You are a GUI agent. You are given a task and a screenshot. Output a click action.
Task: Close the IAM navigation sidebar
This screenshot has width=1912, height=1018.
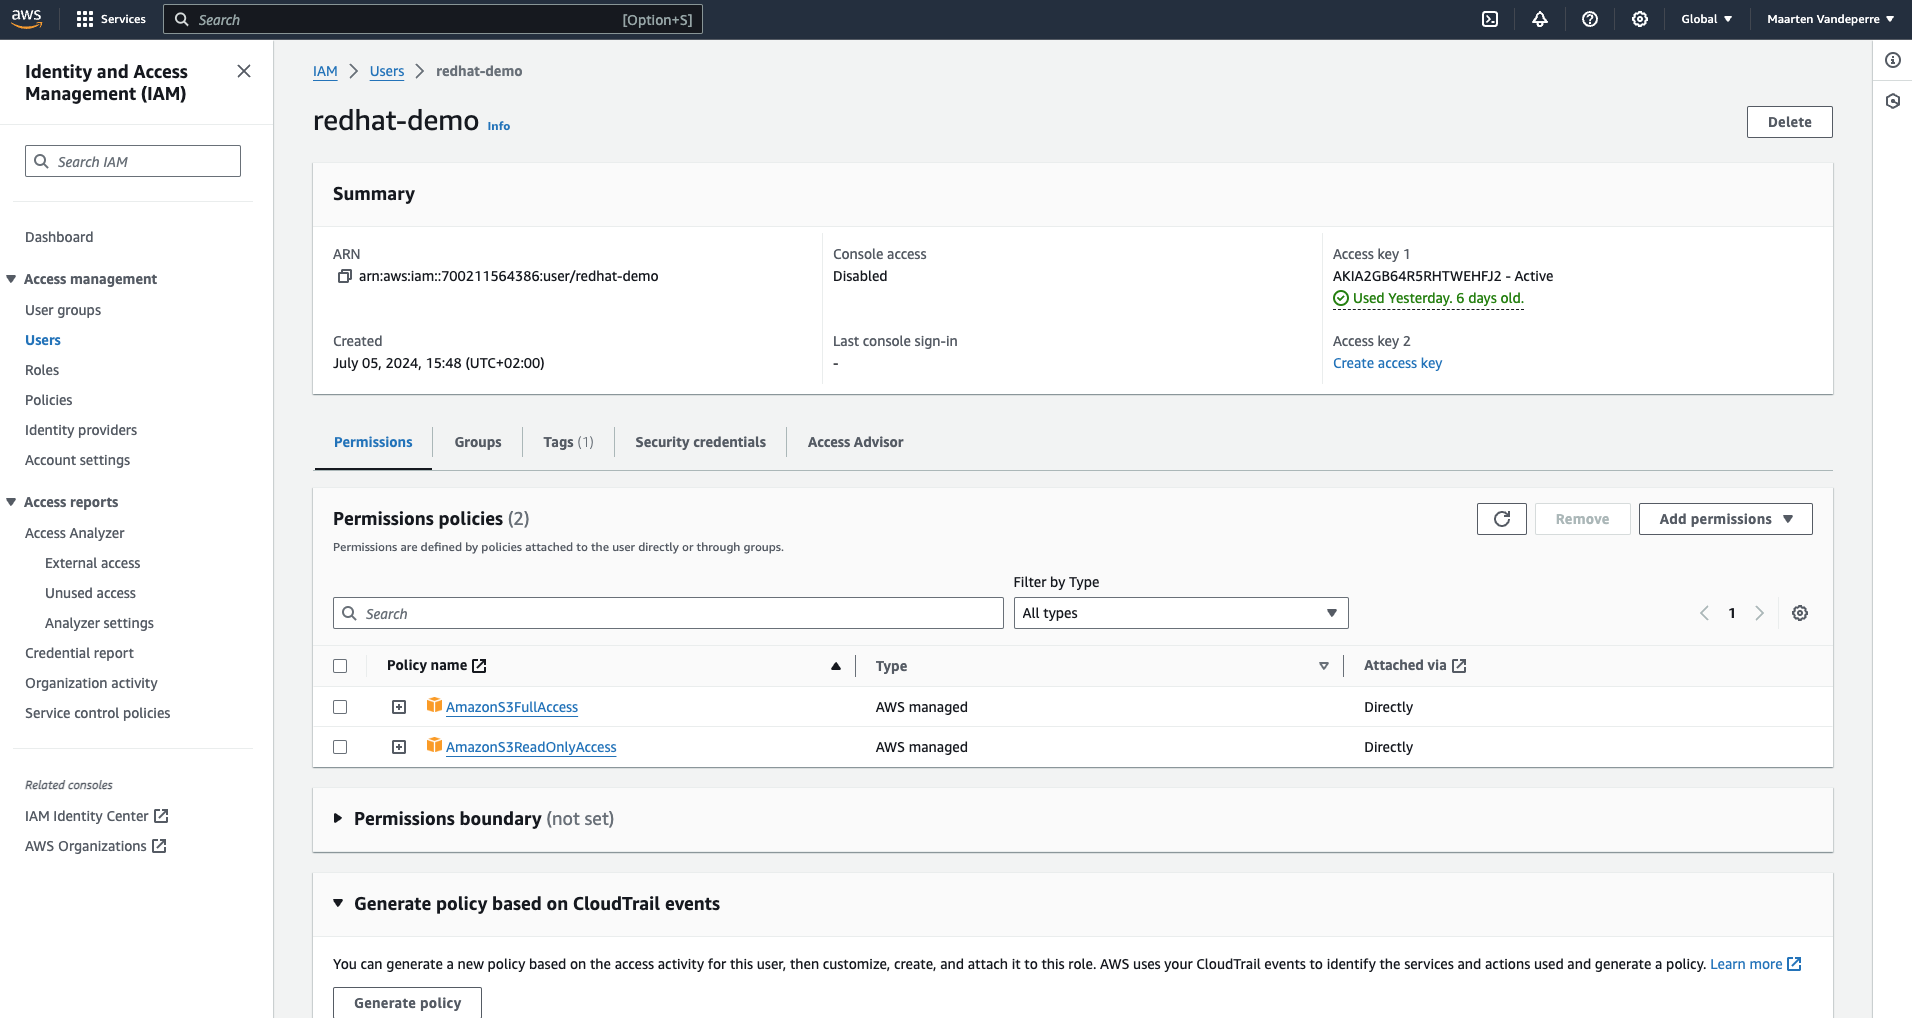(244, 71)
